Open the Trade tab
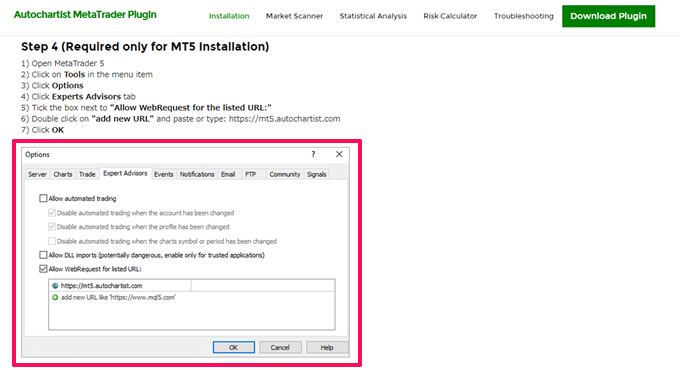 pyautogui.click(x=87, y=174)
